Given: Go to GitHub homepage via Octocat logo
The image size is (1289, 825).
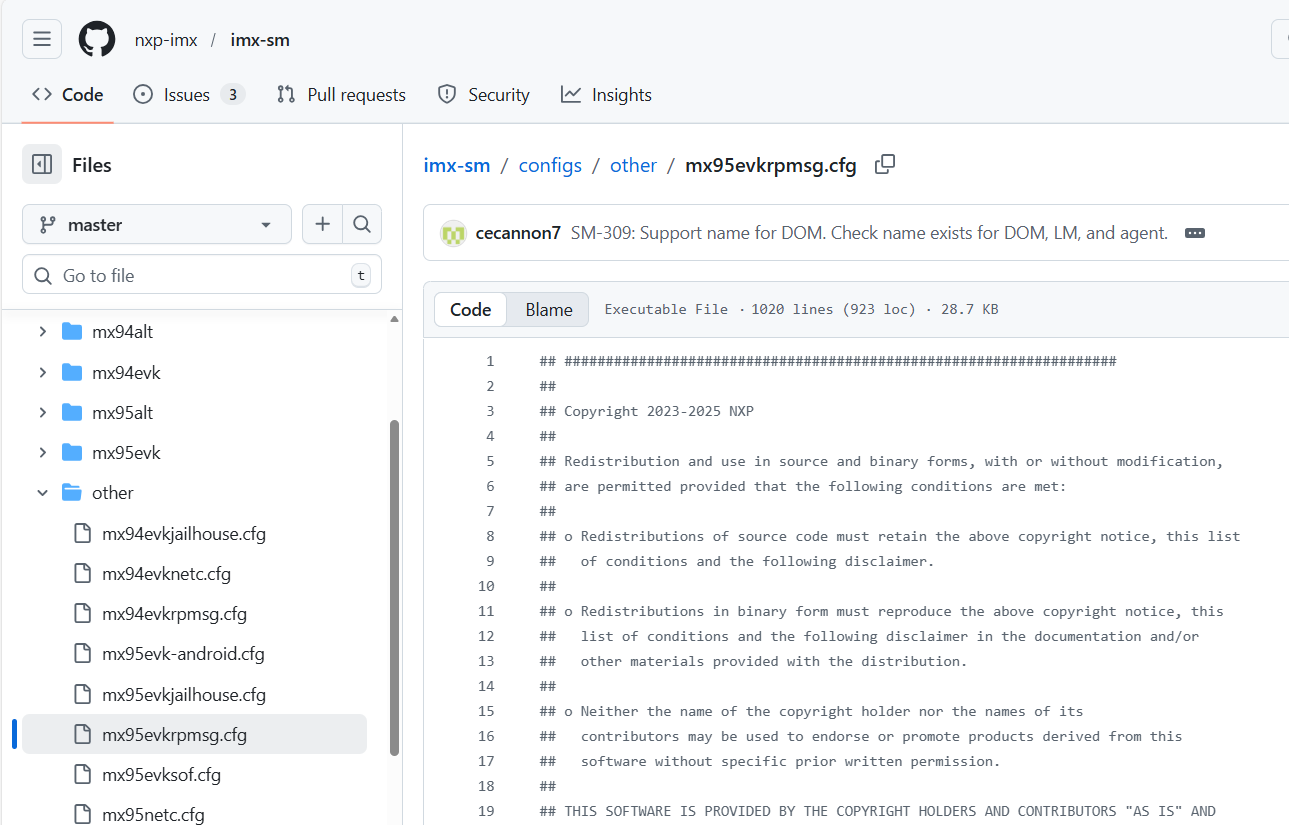Looking at the screenshot, I should pos(97,40).
